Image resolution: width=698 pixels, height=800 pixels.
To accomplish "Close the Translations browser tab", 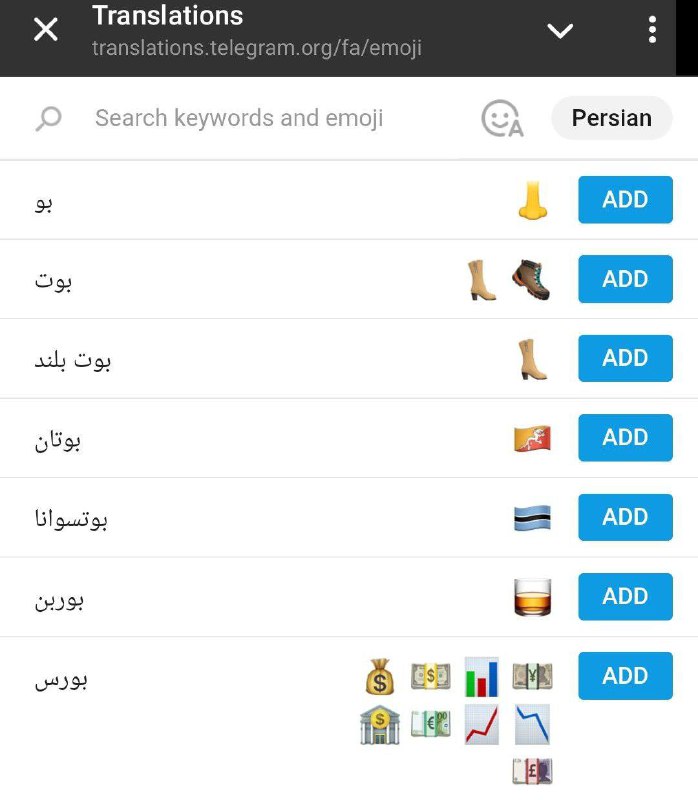I will click(x=45, y=29).
